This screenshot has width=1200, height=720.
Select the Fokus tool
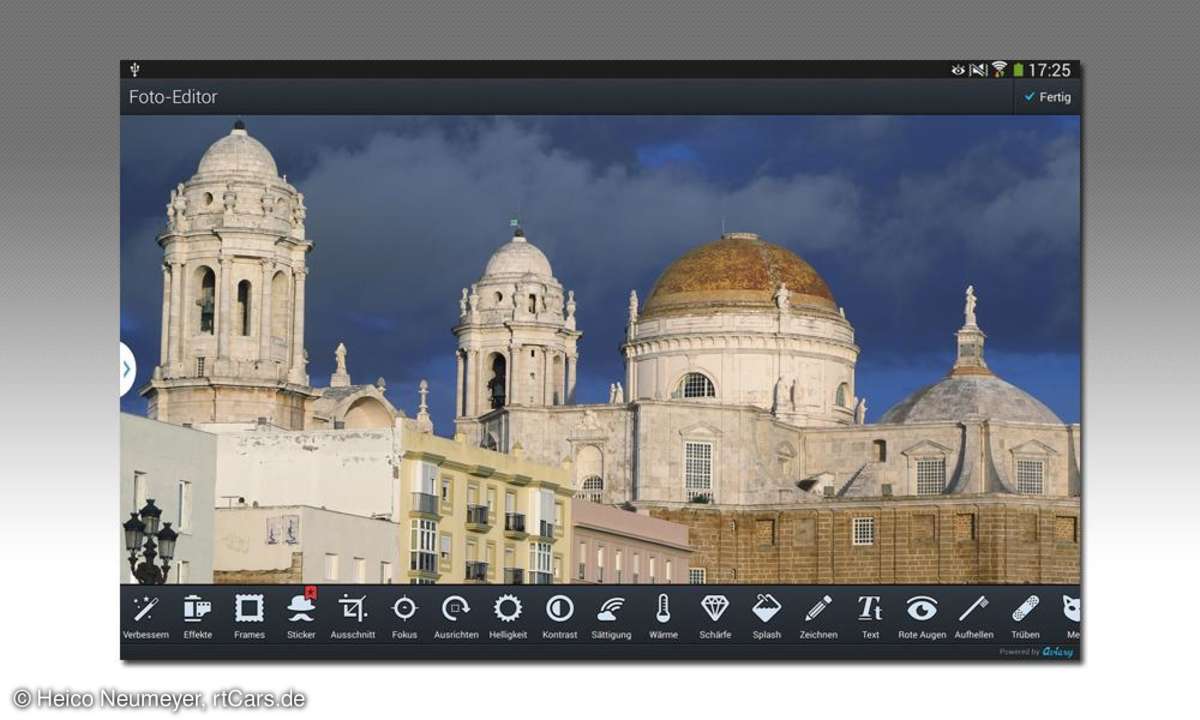(x=405, y=616)
